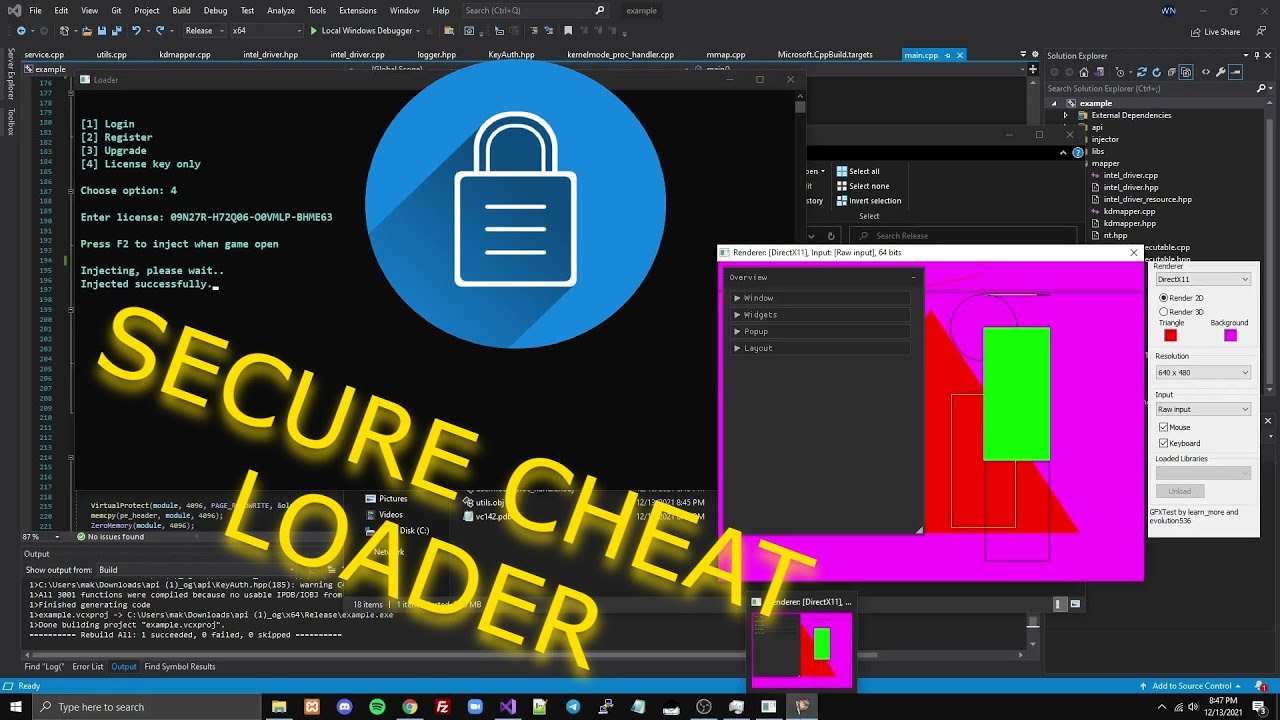This screenshot has height=720, width=1280.
Task: Switch to the KeyAuth.hpp tab
Action: click(511, 55)
